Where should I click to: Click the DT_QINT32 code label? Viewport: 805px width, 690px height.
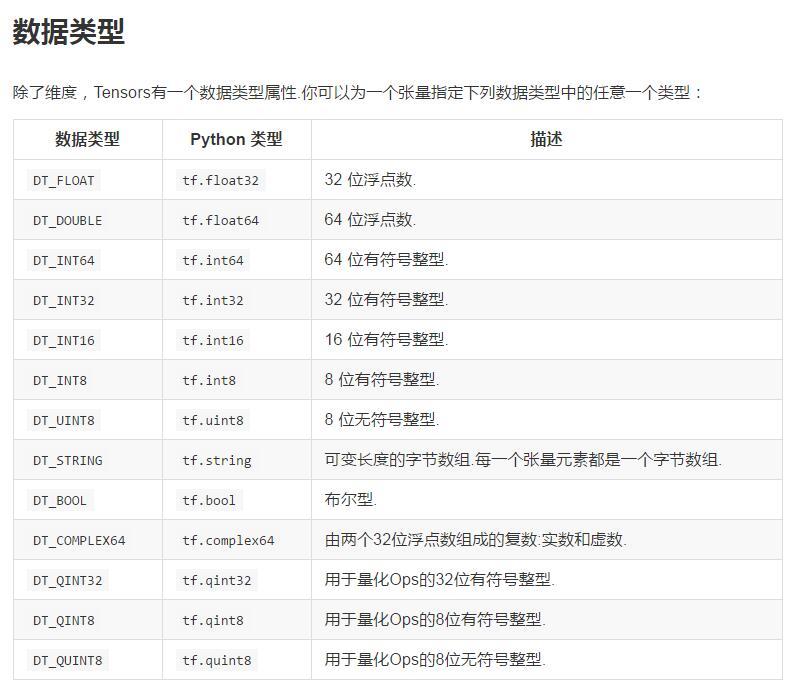point(68,580)
